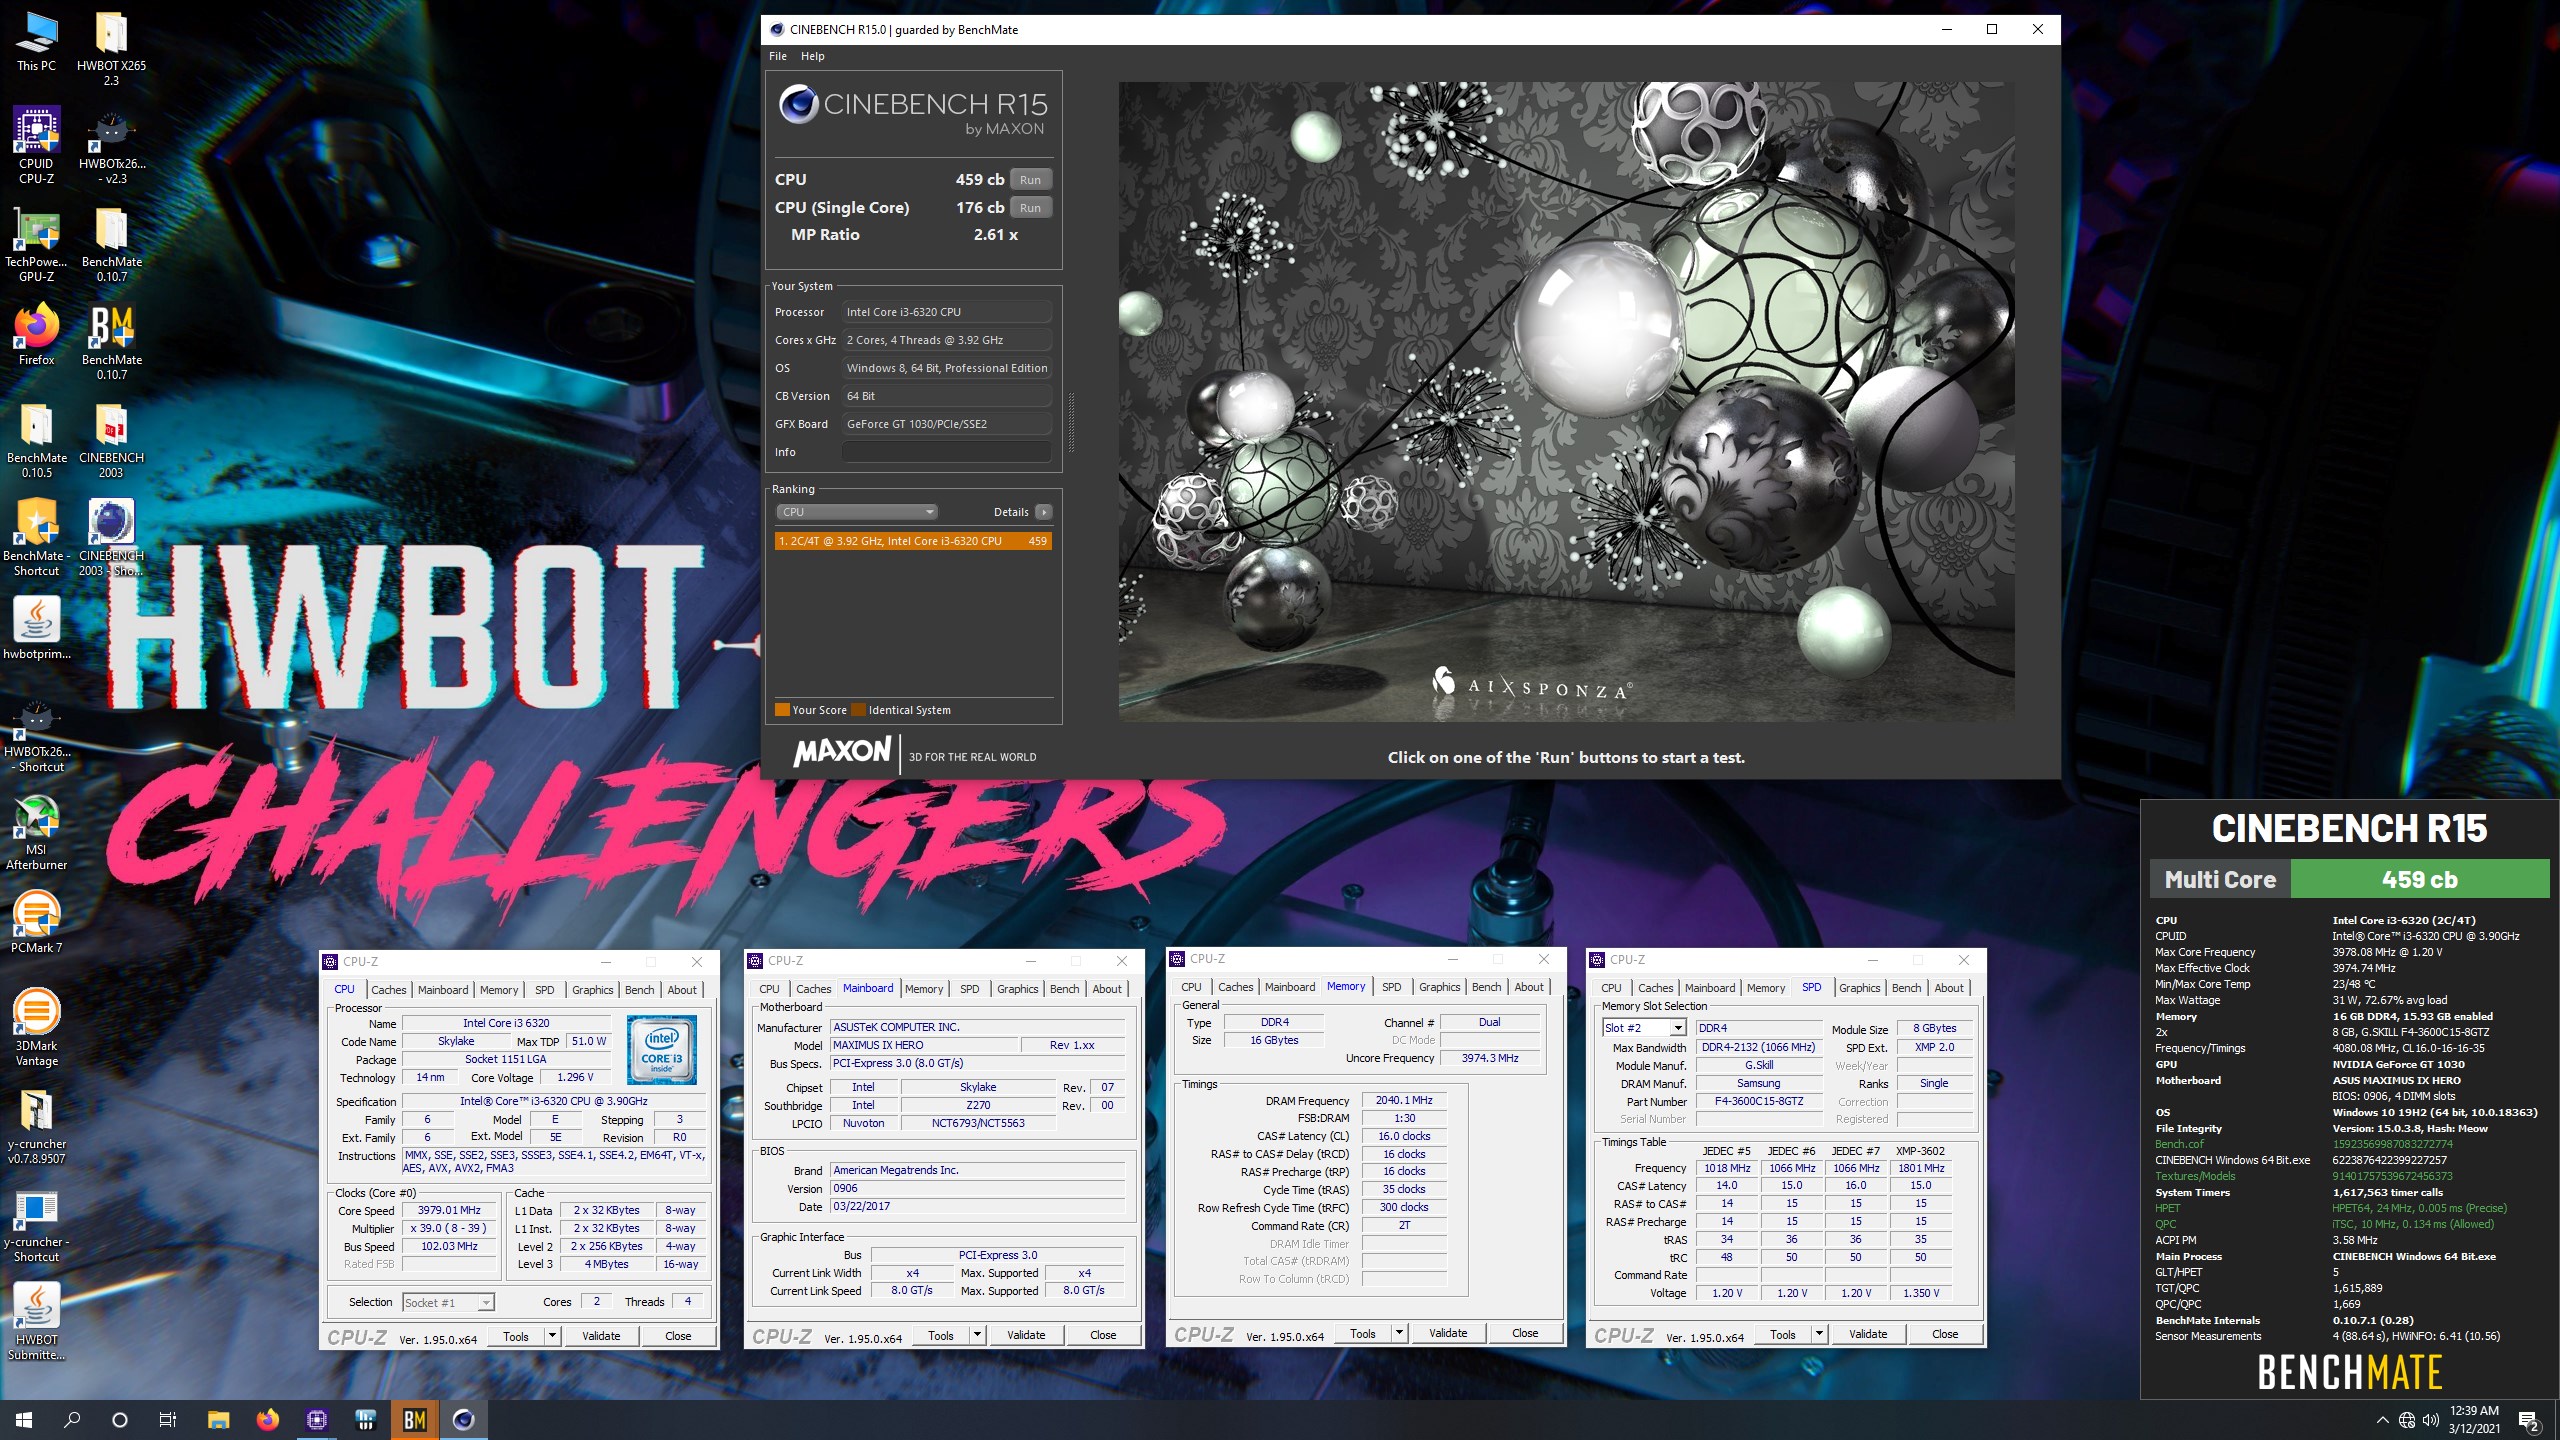
Task: Open Tools dropdown arrow in SPD CPU-Z
Action: pyautogui.click(x=1818, y=1334)
